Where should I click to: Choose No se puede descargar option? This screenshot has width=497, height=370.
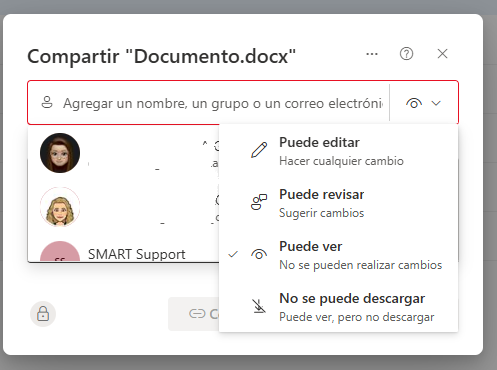(338, 307)
